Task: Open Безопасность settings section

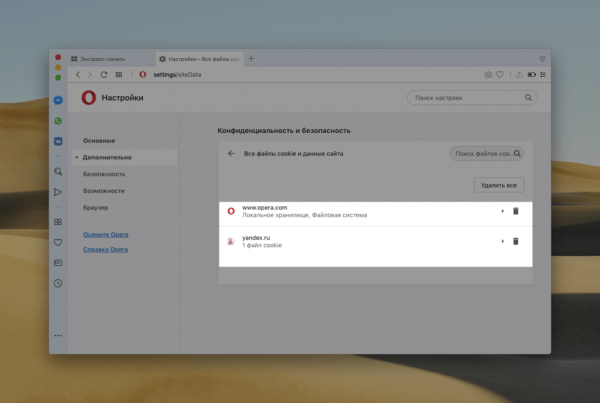Action: tap(104, 174)
